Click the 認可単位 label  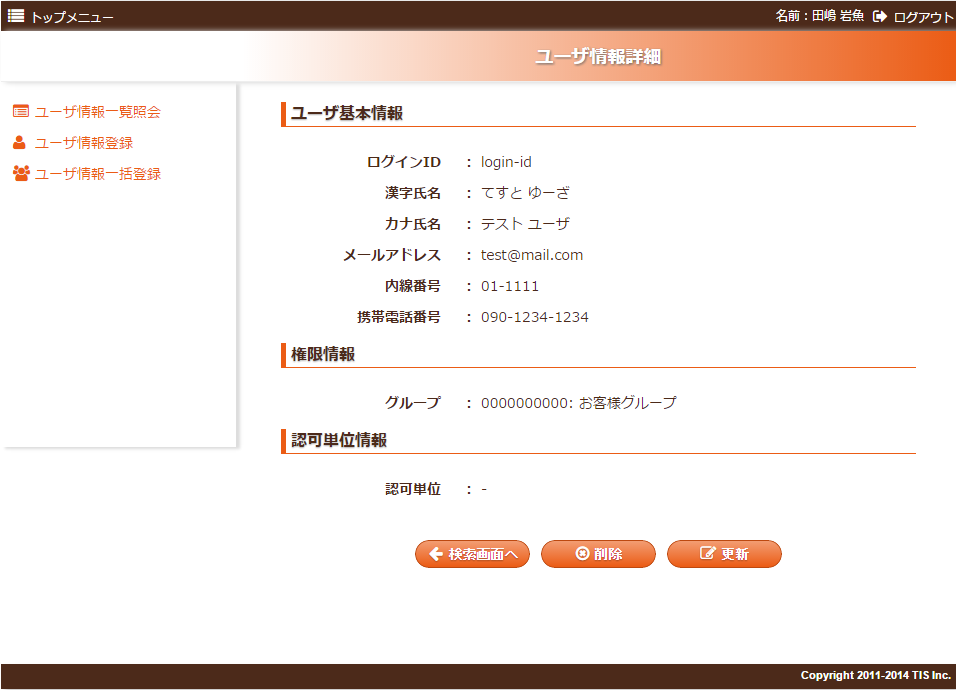click(413, 489)
